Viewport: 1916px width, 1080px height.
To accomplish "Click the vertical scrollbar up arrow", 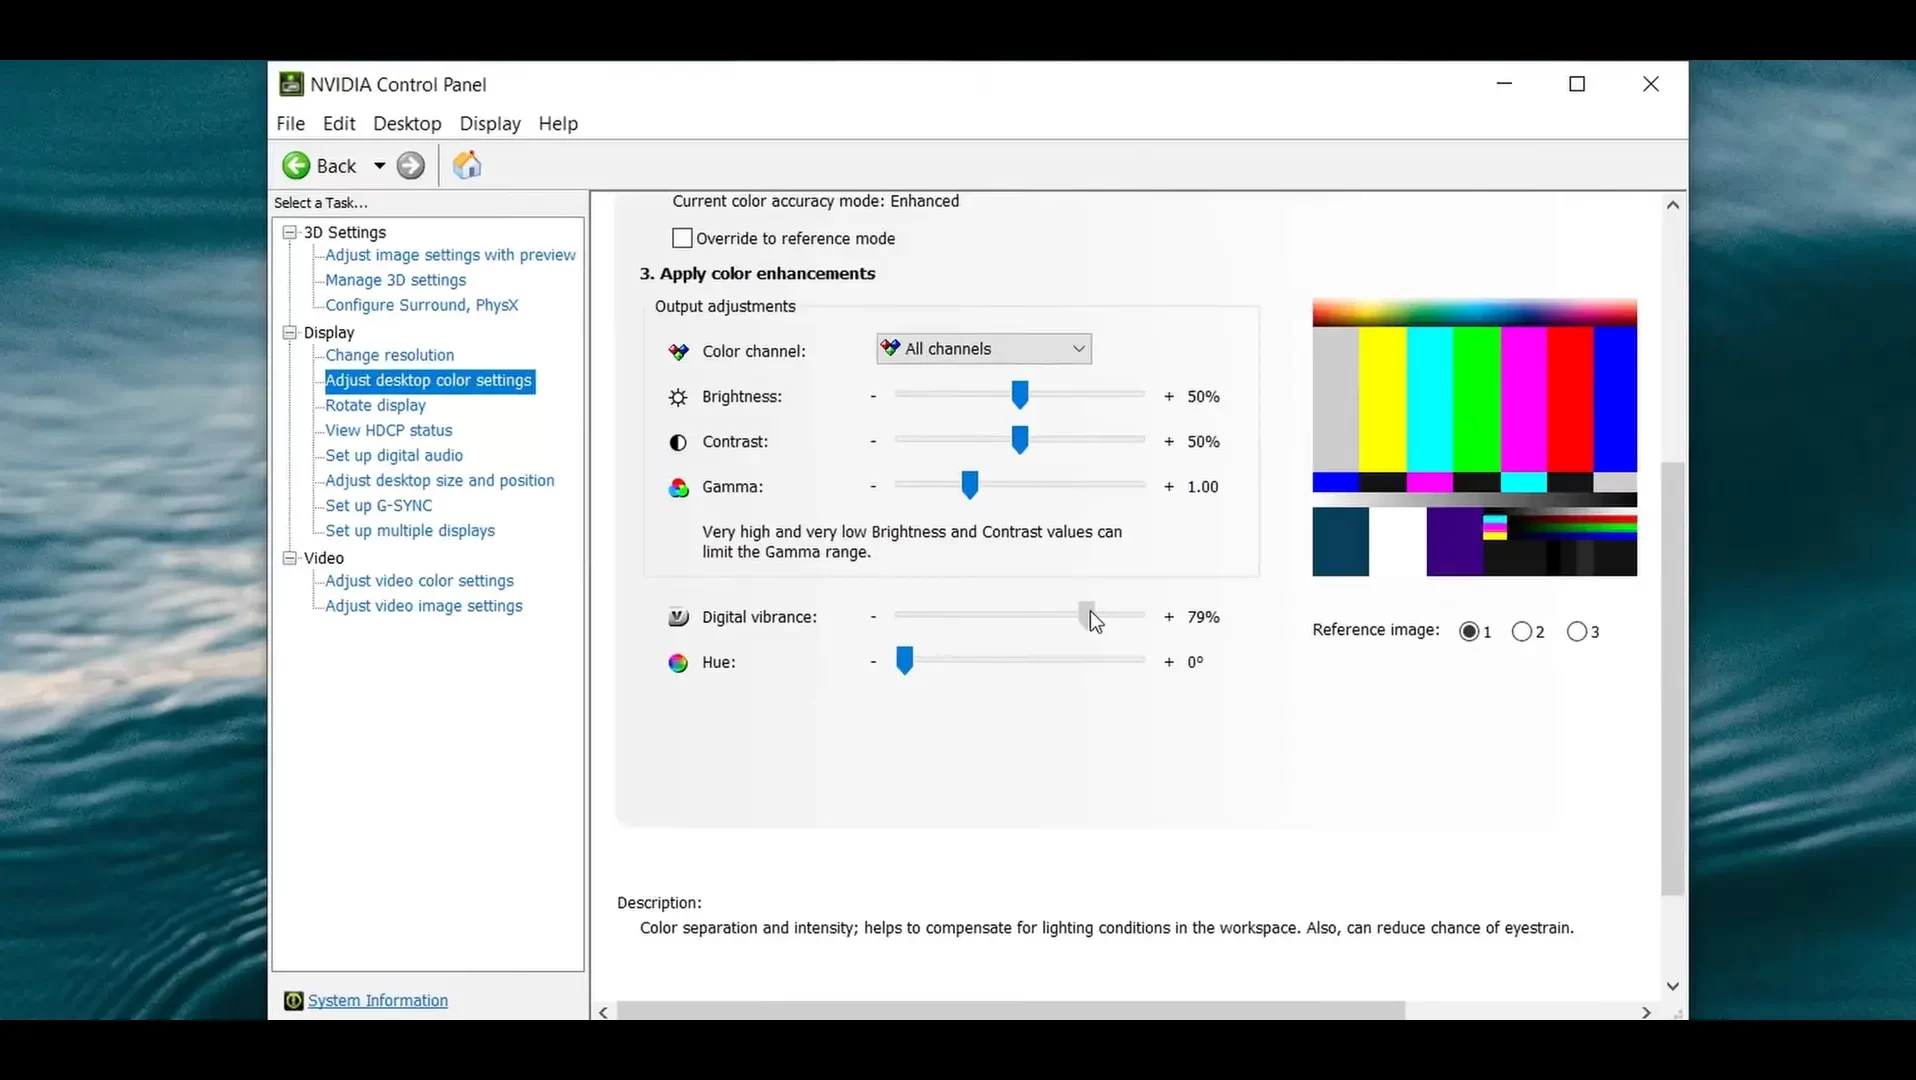I will coord(1673,205).
